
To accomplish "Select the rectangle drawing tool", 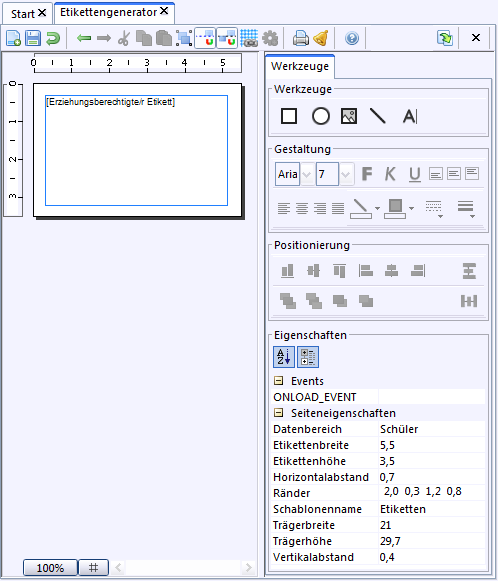I will coord(289,116).
